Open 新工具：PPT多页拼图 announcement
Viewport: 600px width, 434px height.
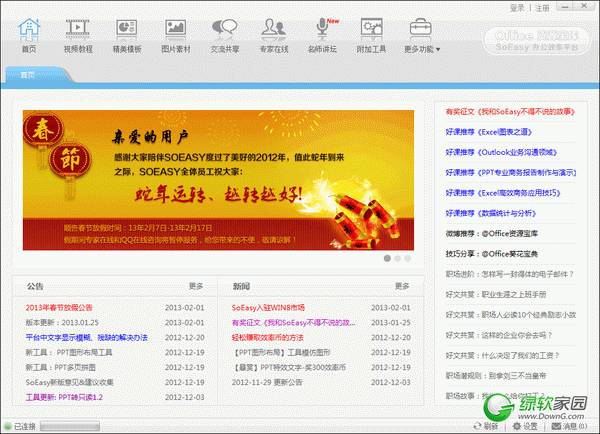(60, 367)
